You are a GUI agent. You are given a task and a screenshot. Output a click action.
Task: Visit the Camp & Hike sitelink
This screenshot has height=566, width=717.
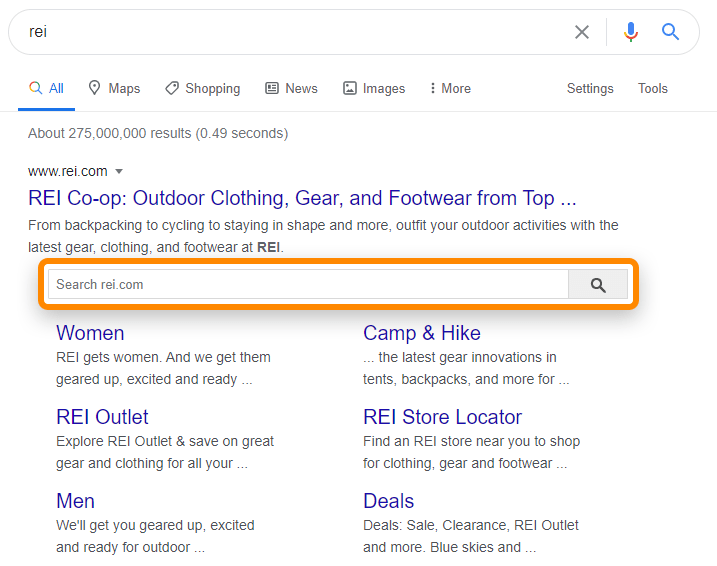tap(421, 333)
